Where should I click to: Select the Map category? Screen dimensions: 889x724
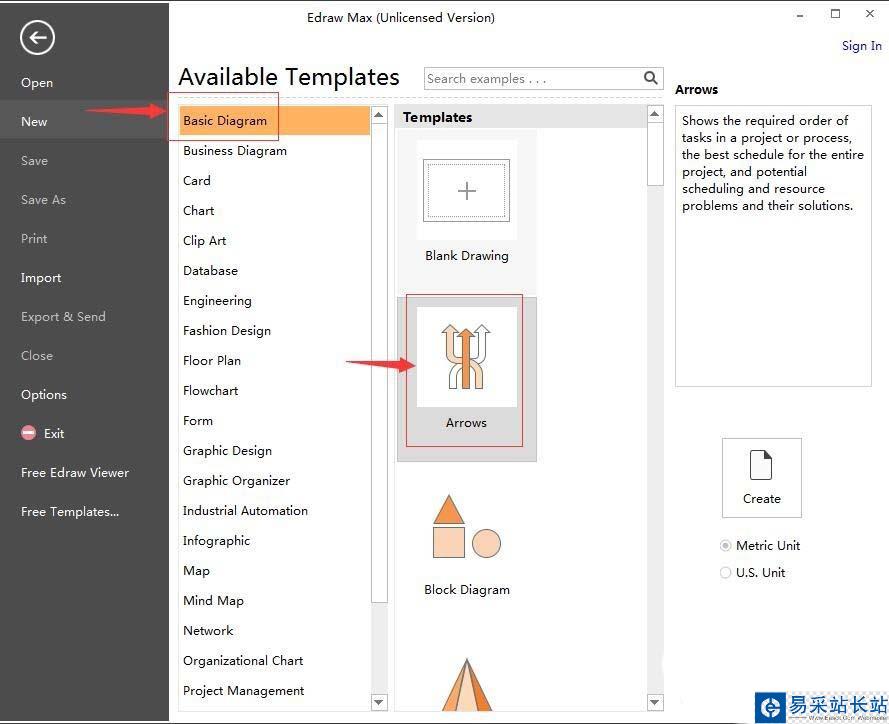196,571
